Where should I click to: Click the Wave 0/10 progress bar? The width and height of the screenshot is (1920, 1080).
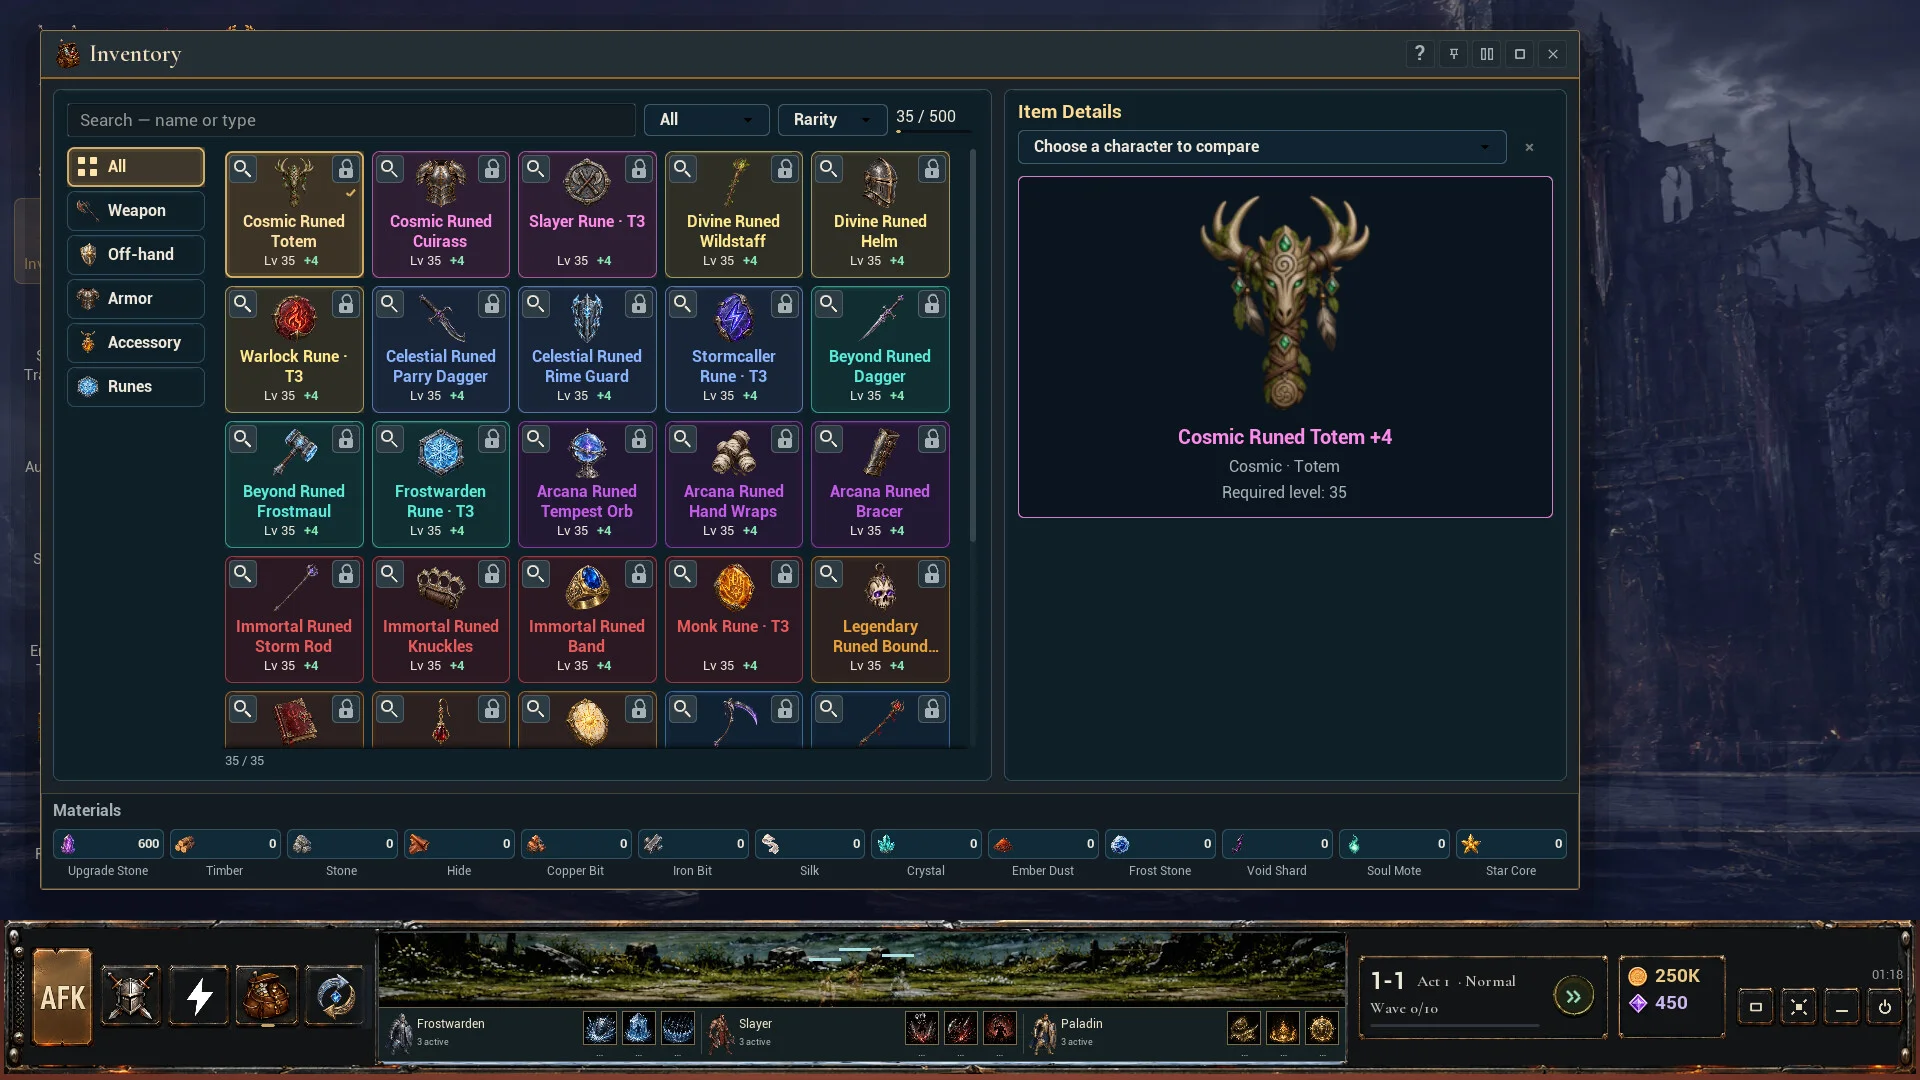1454,1026
